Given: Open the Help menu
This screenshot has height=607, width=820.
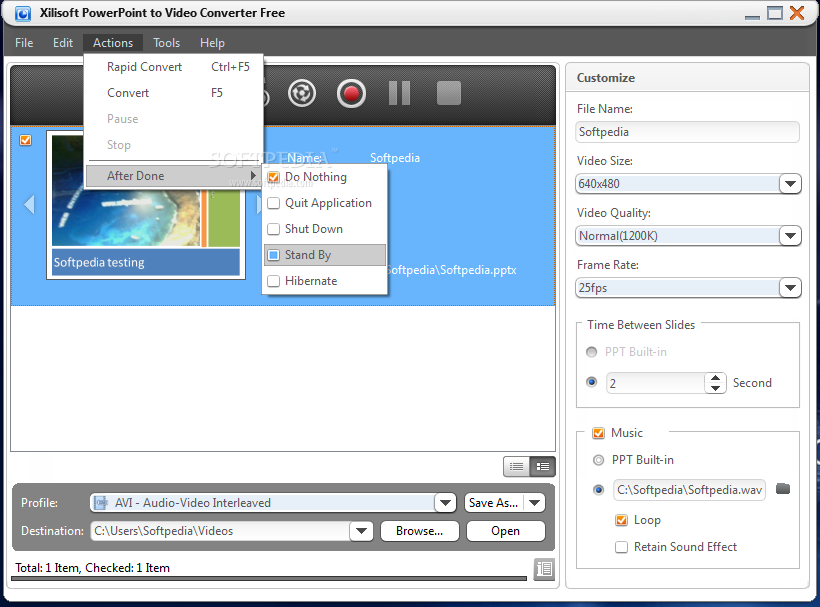Looking at the screenshot, I should coord(212,43).
